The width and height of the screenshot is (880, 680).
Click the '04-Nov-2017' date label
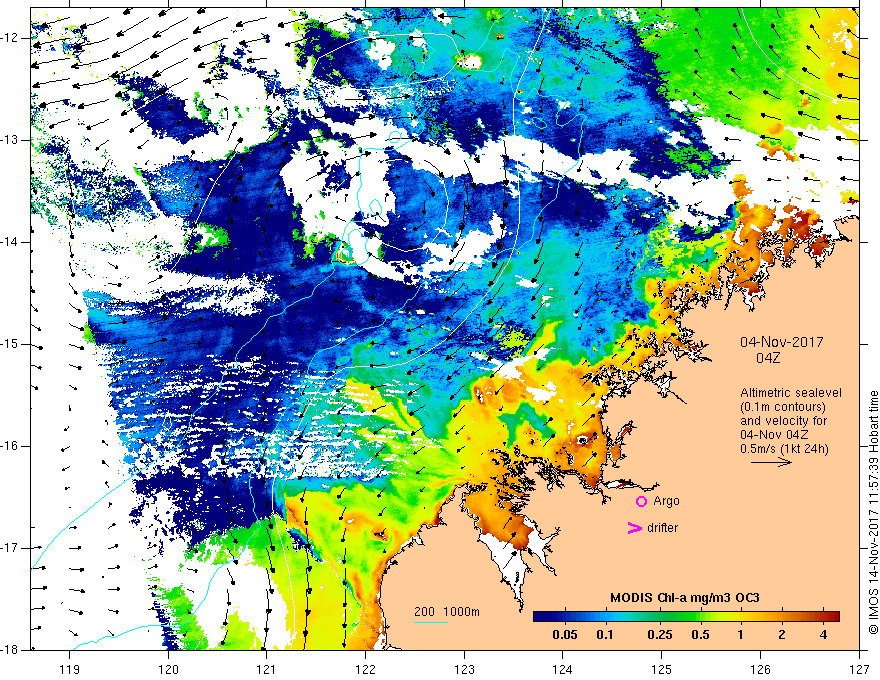[782, 342]
